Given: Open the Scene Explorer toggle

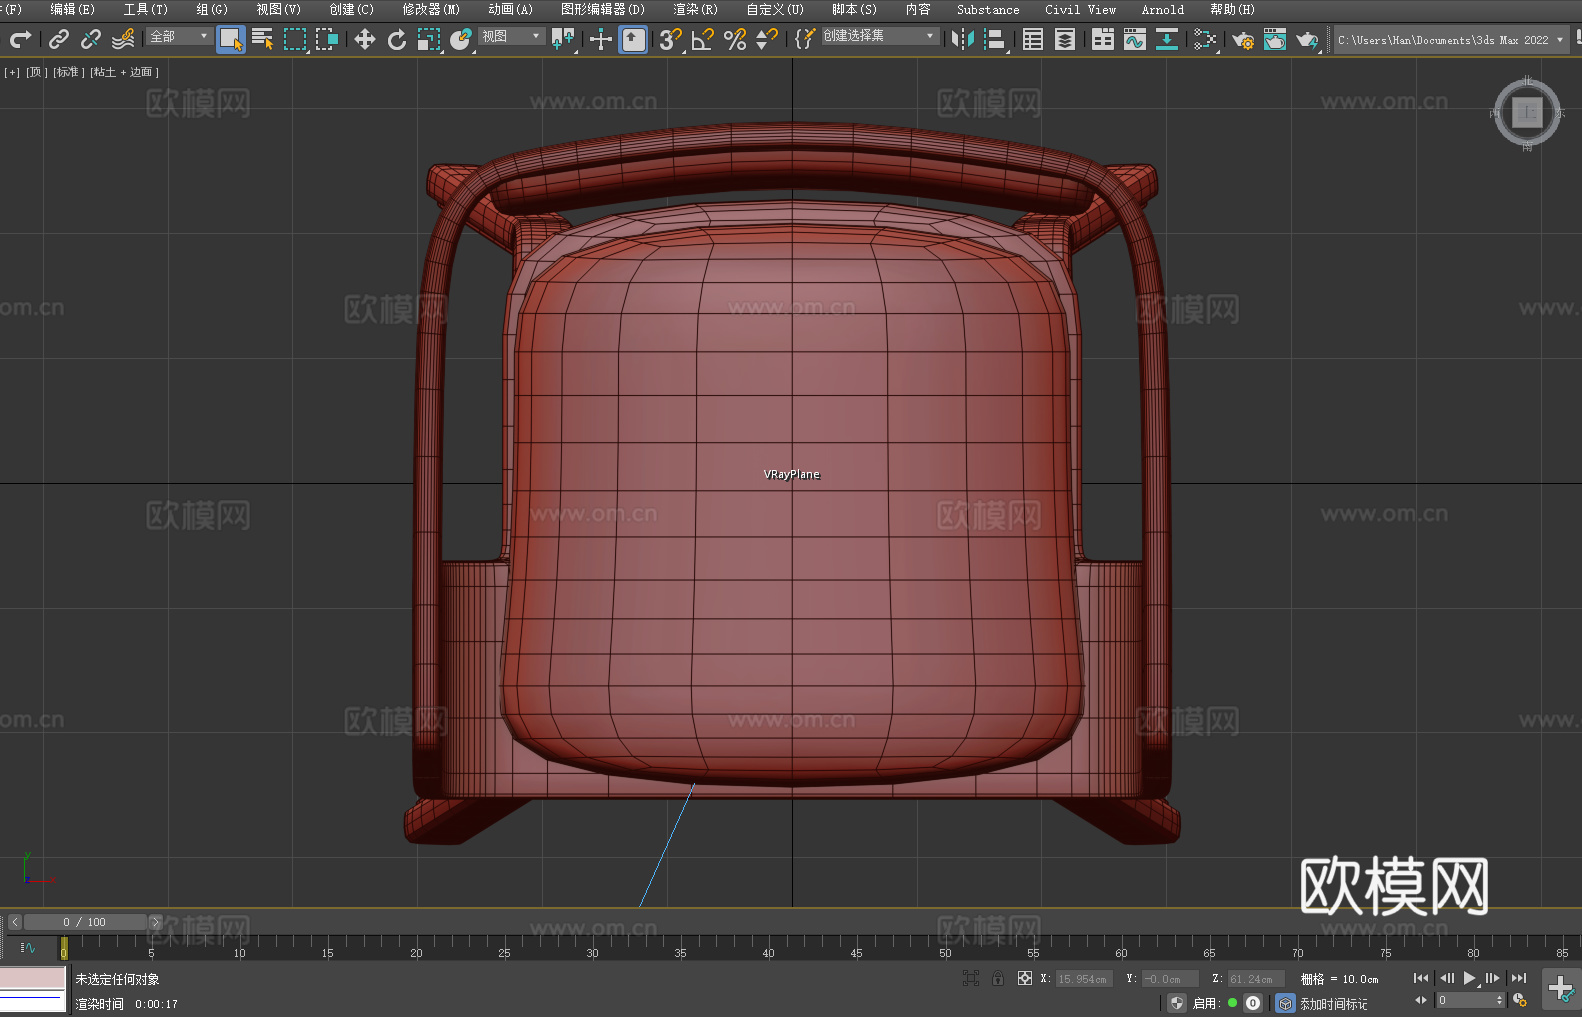Looking at the screenshot, I should pos(1033,39).
